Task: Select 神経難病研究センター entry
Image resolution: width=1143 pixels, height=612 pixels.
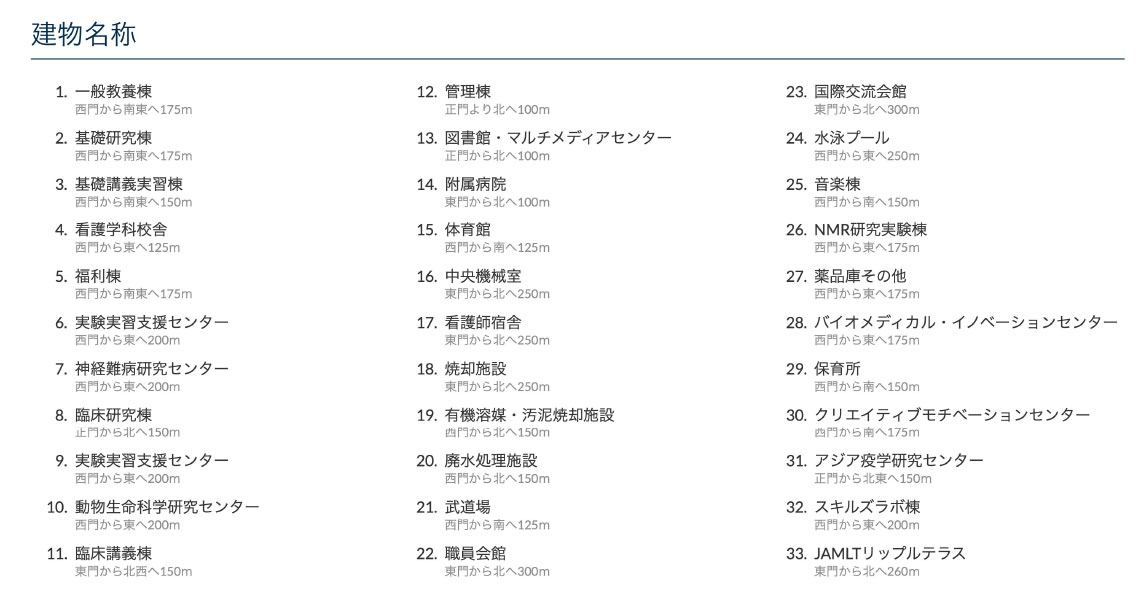Action: click(x=151, y=369)
